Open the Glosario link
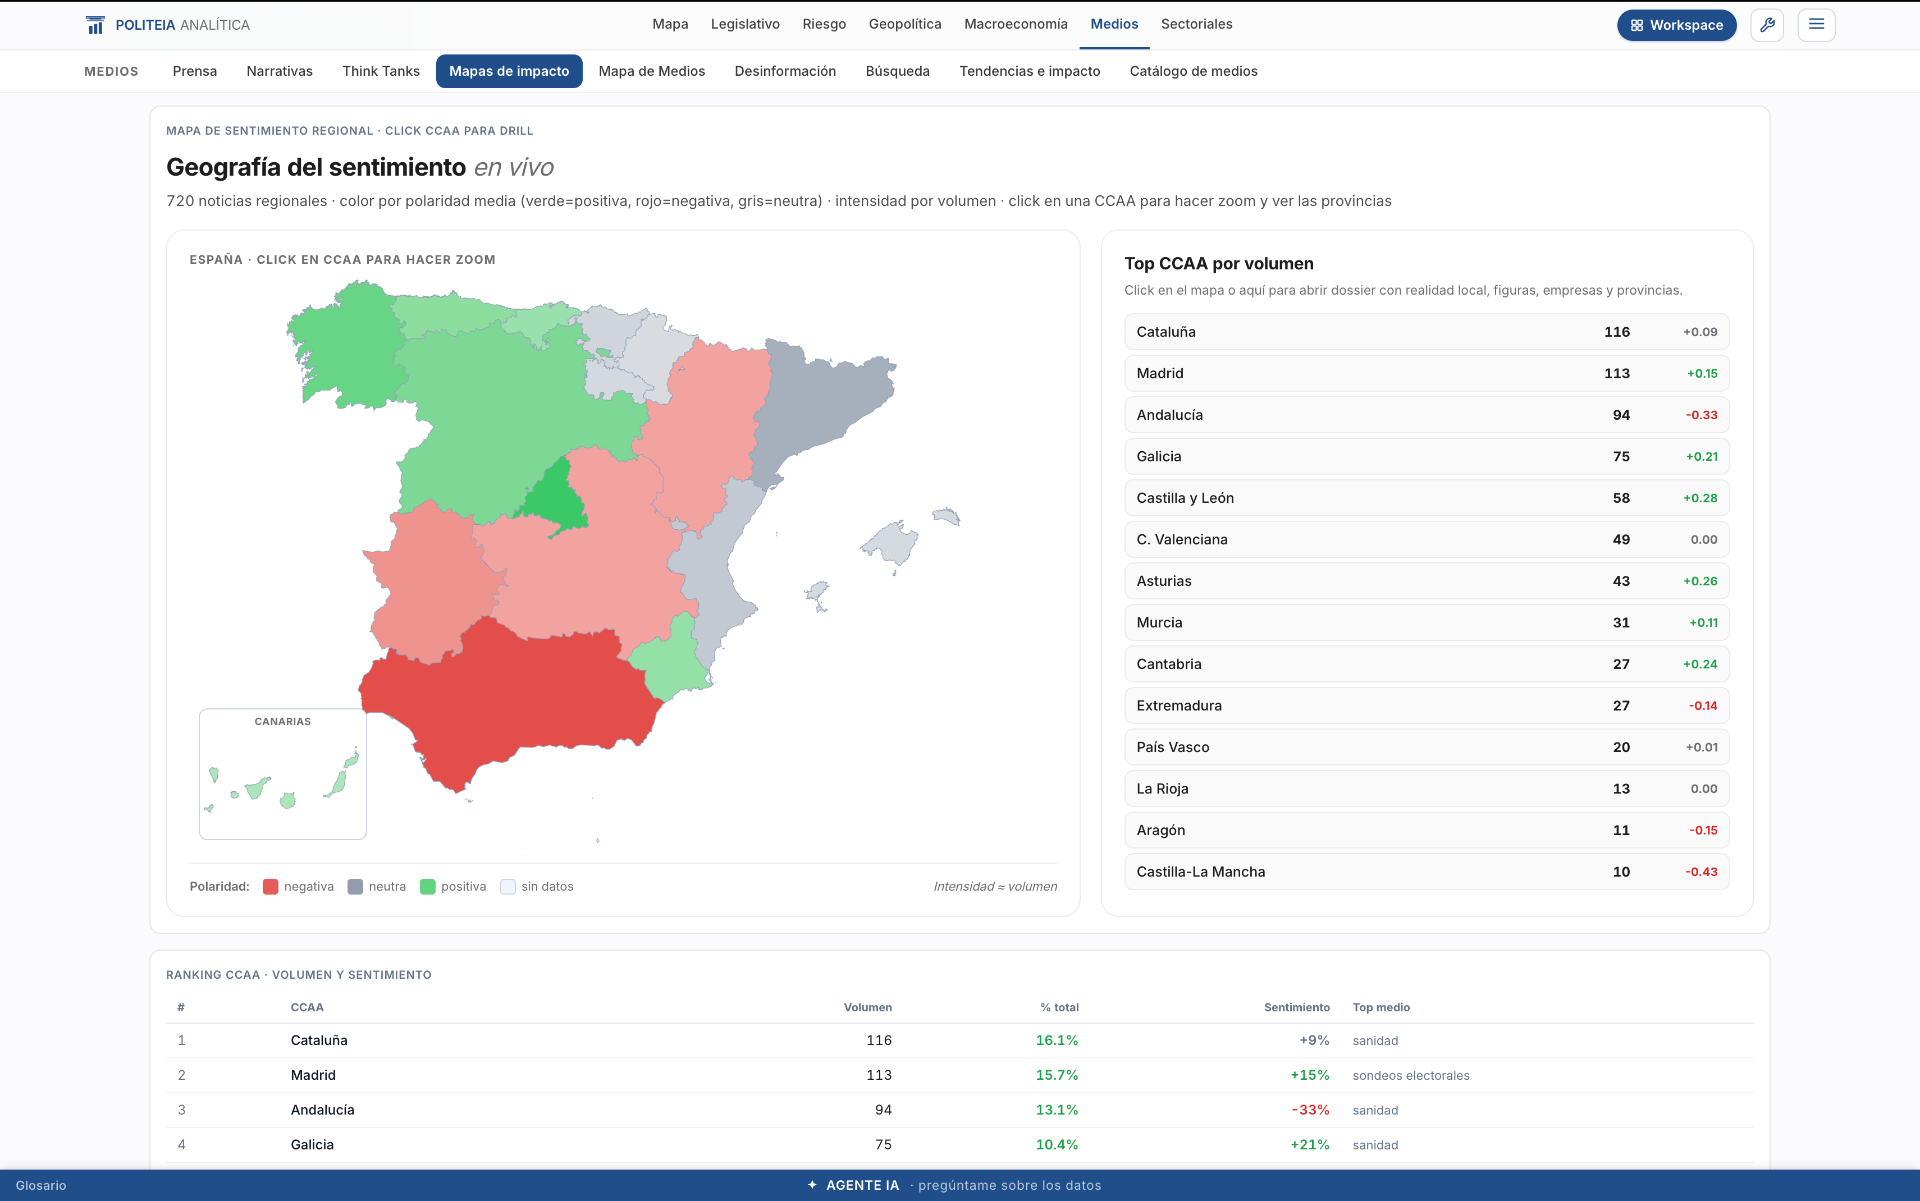This screenshot has height=1201, width=1920. 41,1185
